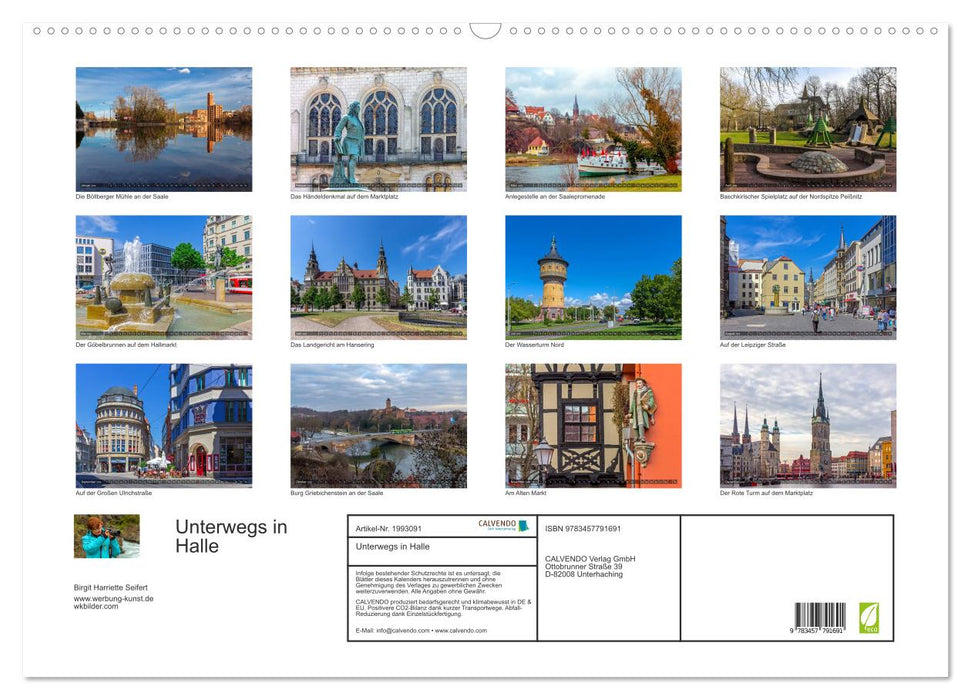This screenshot has width=971, height=700.
Task: Select the Saalepromenade boat landing image
Action: point(593,128)
